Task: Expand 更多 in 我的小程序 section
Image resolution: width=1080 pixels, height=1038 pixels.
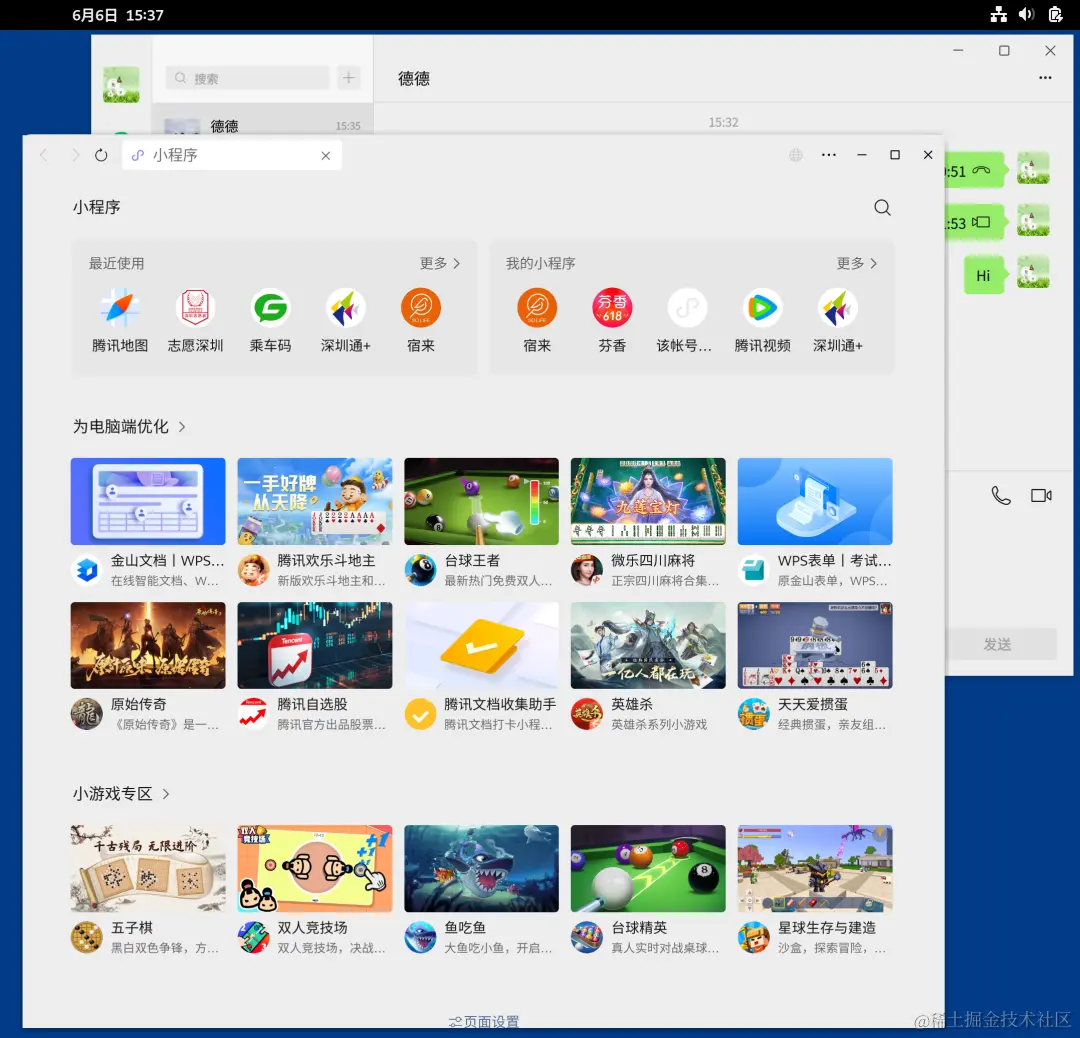Action: pos(857,263)
